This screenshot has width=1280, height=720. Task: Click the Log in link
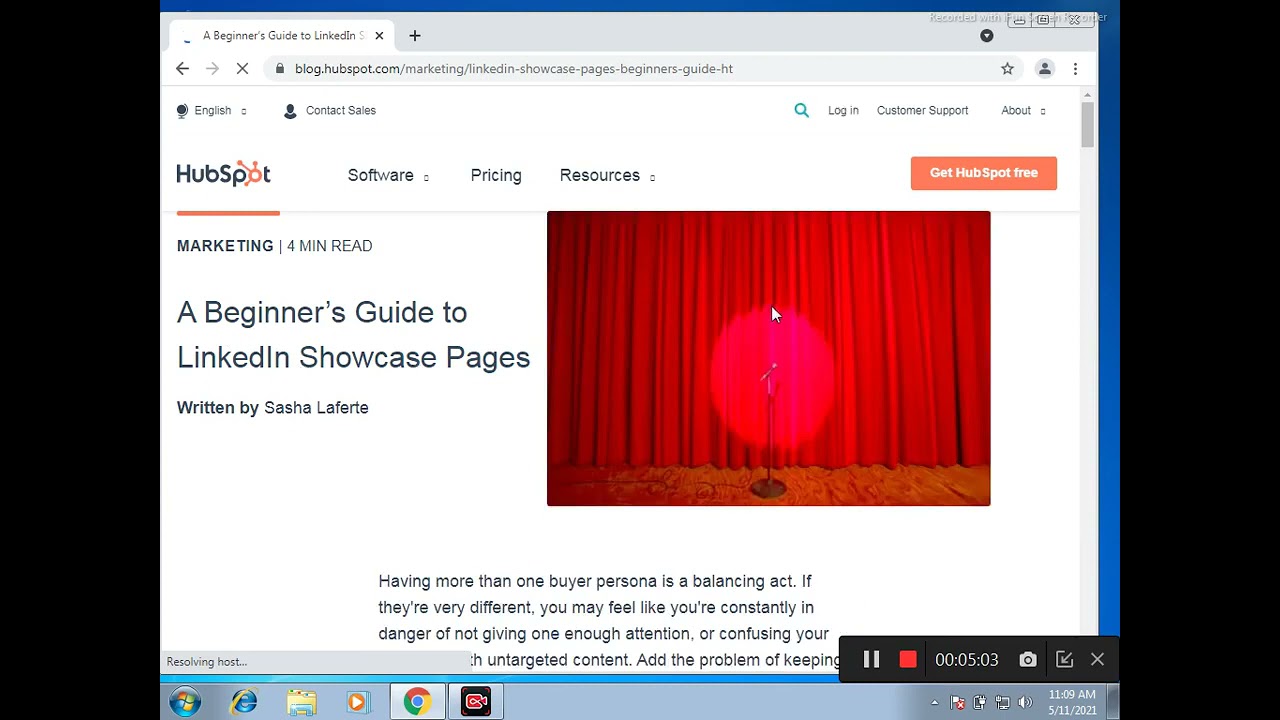[843, 111]
